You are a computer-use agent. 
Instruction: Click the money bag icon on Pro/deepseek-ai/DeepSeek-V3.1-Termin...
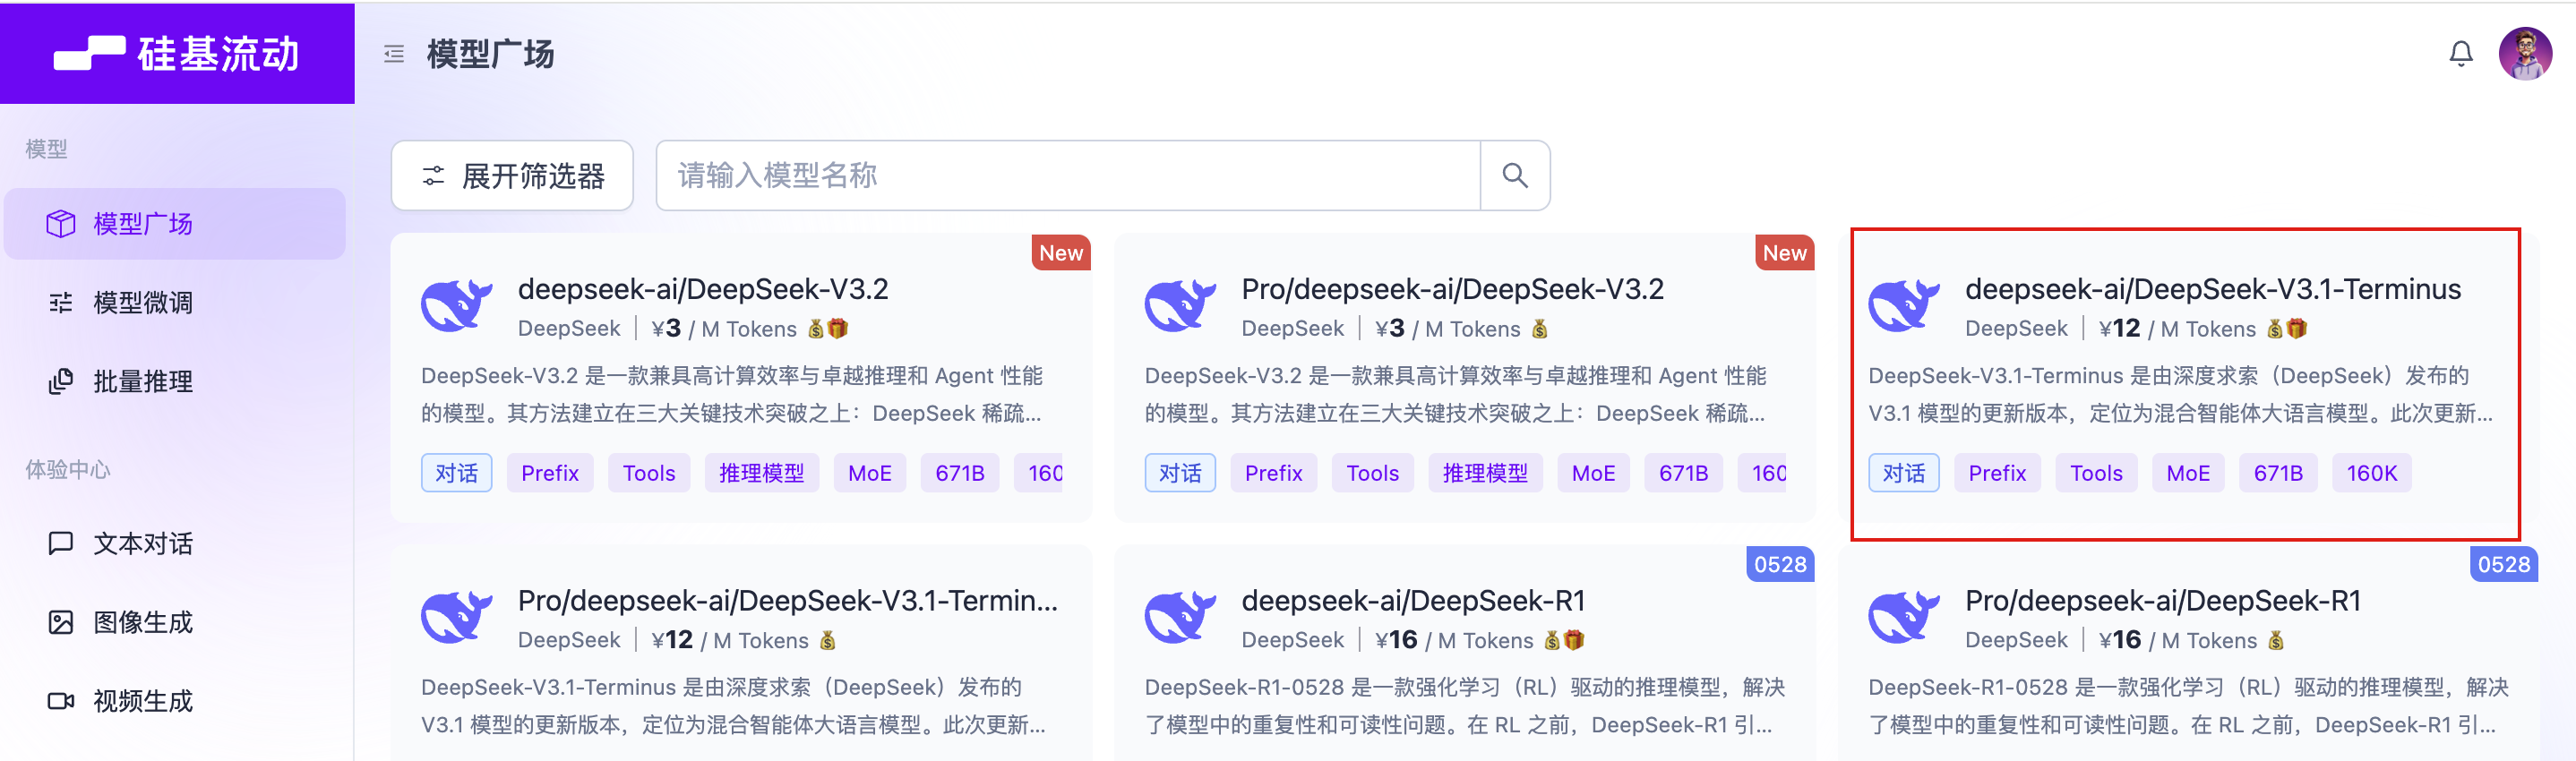pyautogui.click(x=828, y=640)
